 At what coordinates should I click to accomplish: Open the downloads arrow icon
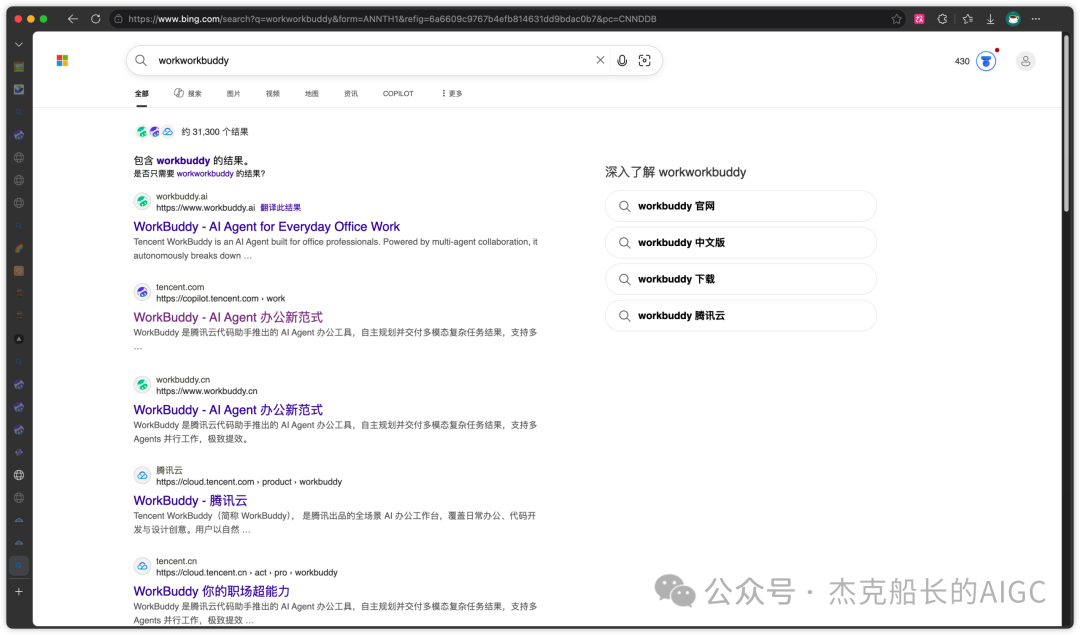[x=990, y=19]
